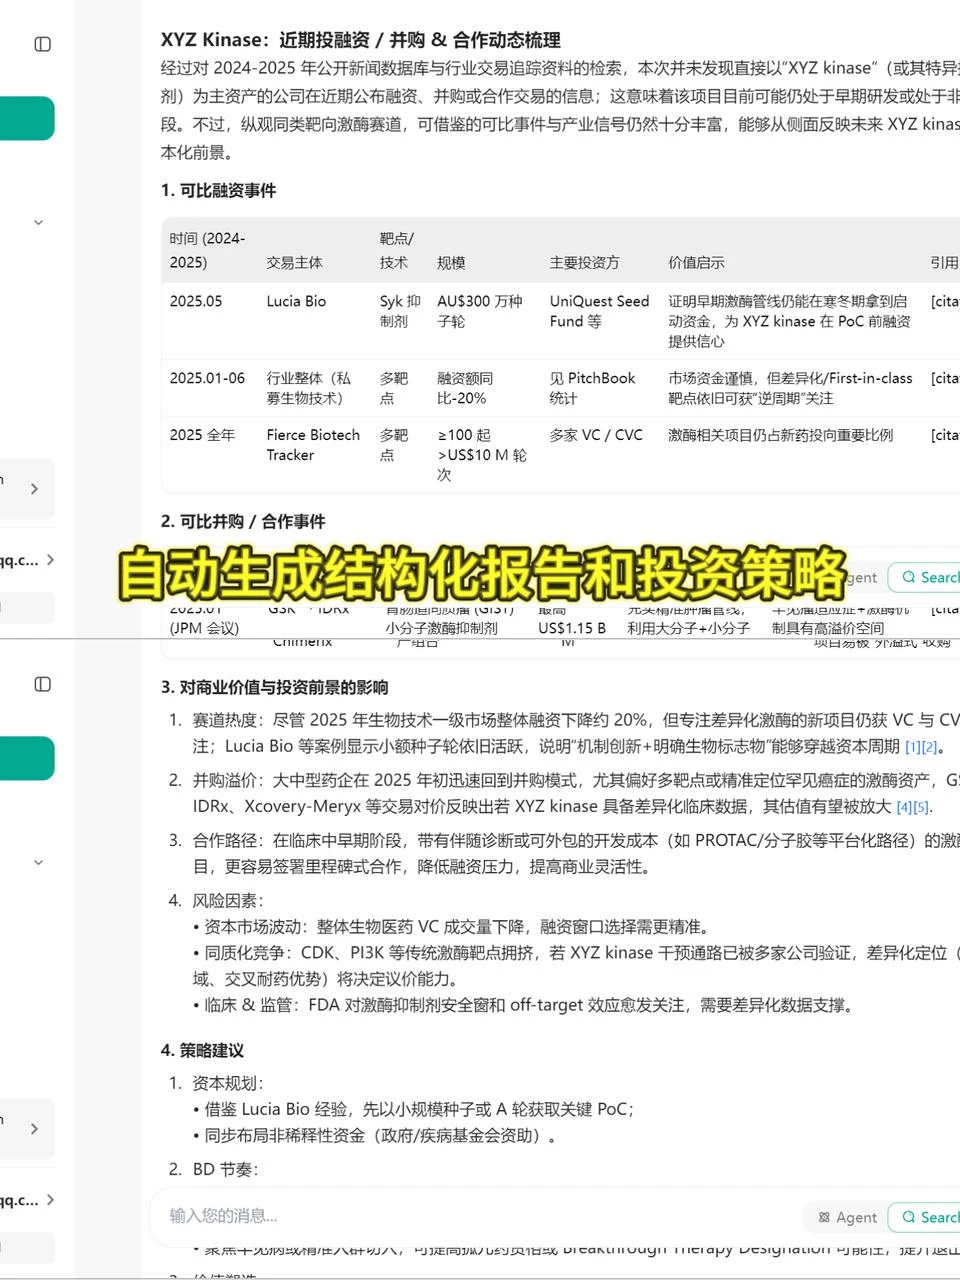Open citation [2] link
This screenshot has width=960, height=1280.
tap(929, 747)
